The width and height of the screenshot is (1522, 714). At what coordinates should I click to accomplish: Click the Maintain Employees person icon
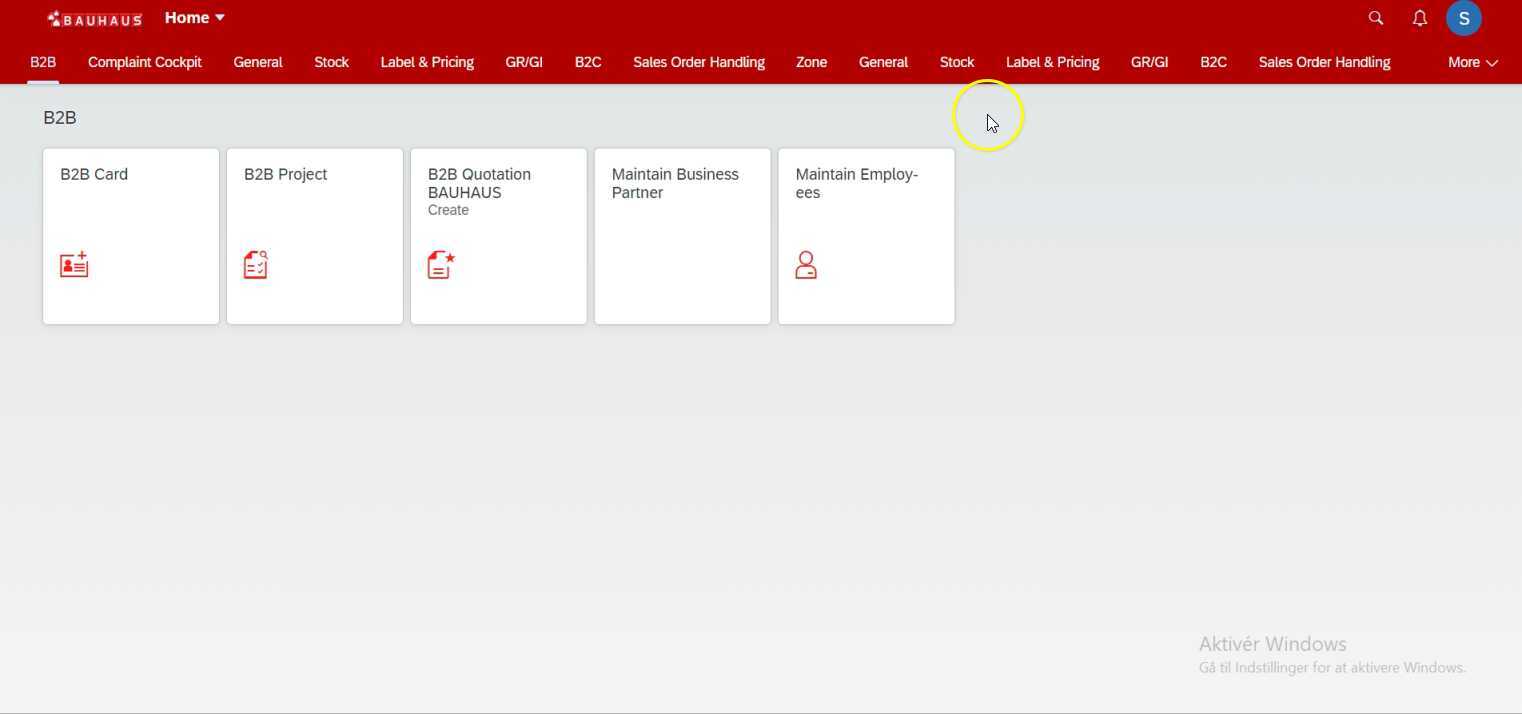(x=806, y=265)
